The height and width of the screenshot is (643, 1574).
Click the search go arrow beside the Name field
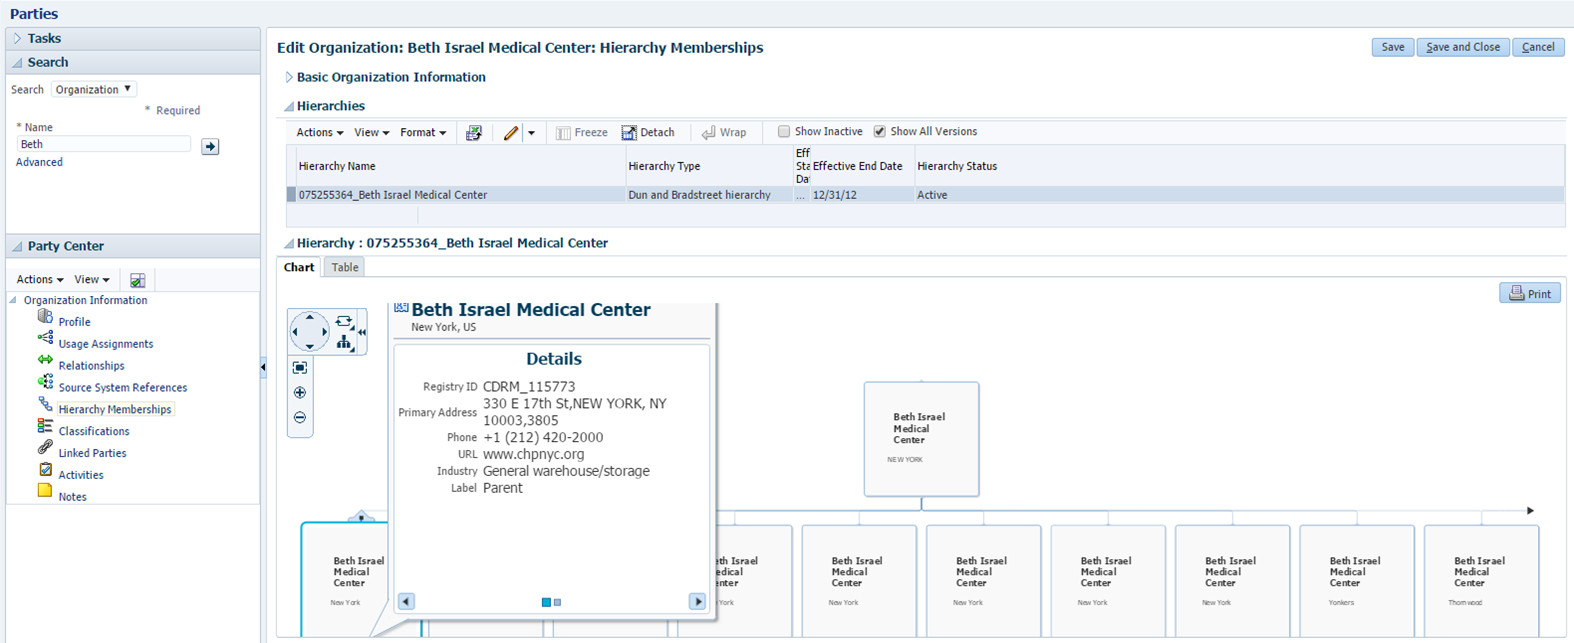tap(210, 146)
